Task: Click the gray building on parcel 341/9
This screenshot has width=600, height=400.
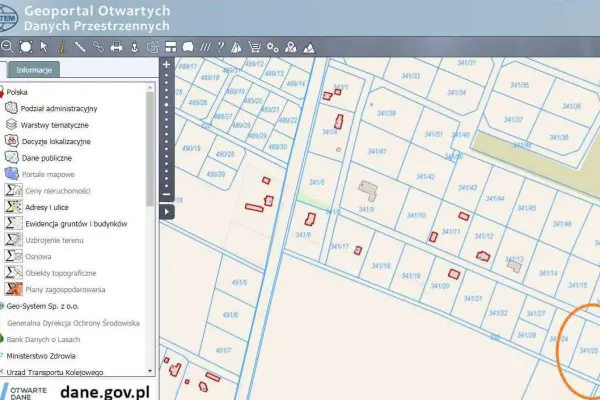Action: click(x=368, y=191)
